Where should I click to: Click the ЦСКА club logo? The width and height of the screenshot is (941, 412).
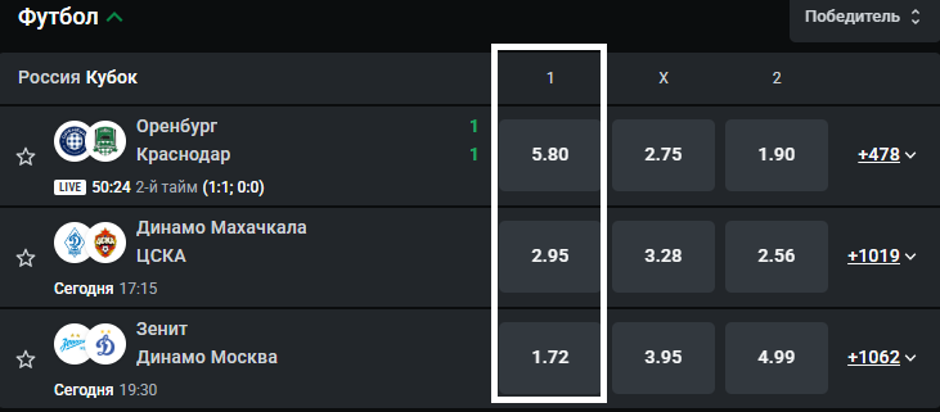coord(105,242)
